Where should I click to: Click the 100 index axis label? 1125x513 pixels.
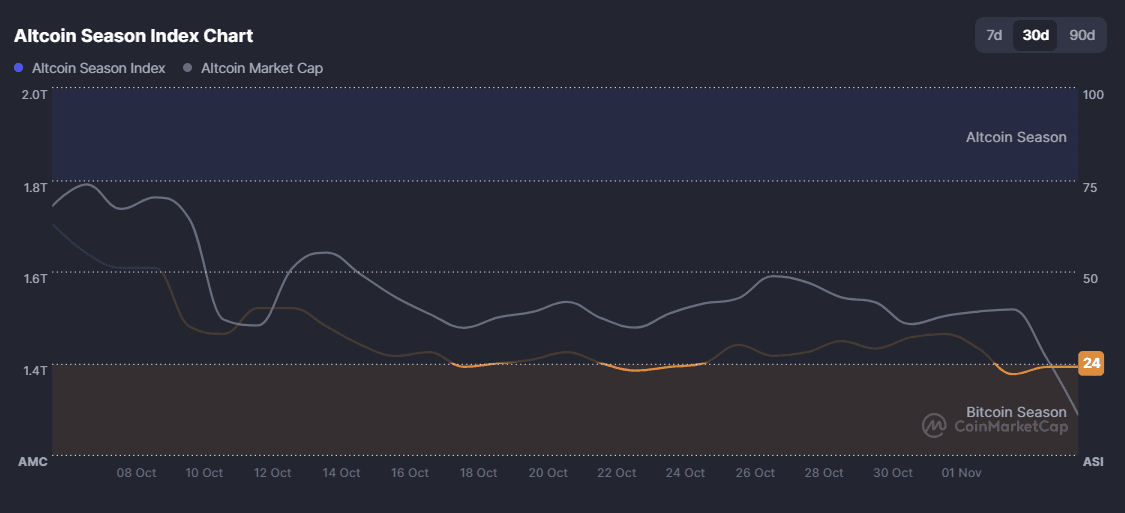(x=1093, y=94)
